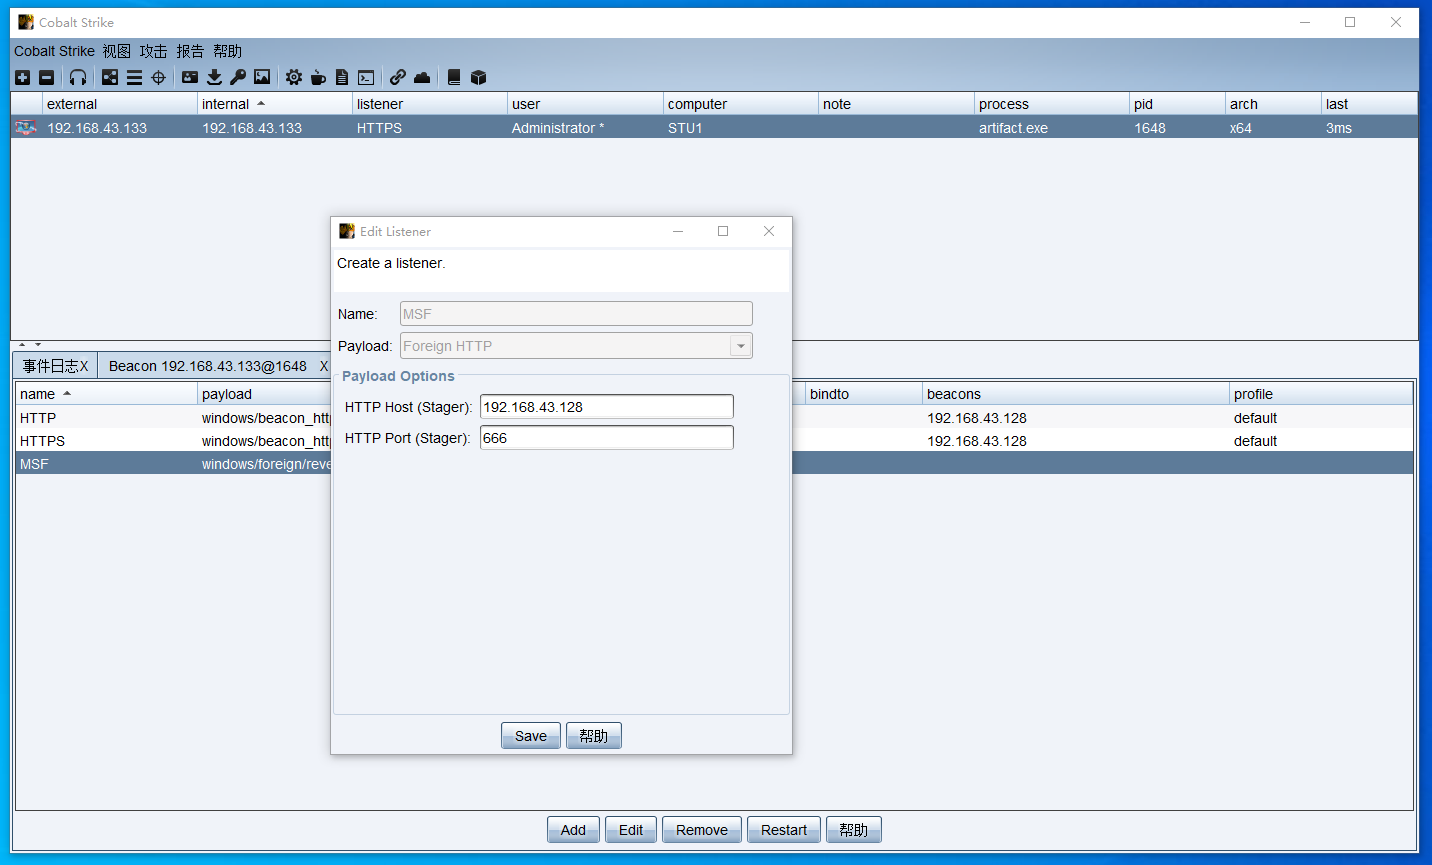
Task: Click the coffee cup Java applet icon
Action: [x=318, y=77]
